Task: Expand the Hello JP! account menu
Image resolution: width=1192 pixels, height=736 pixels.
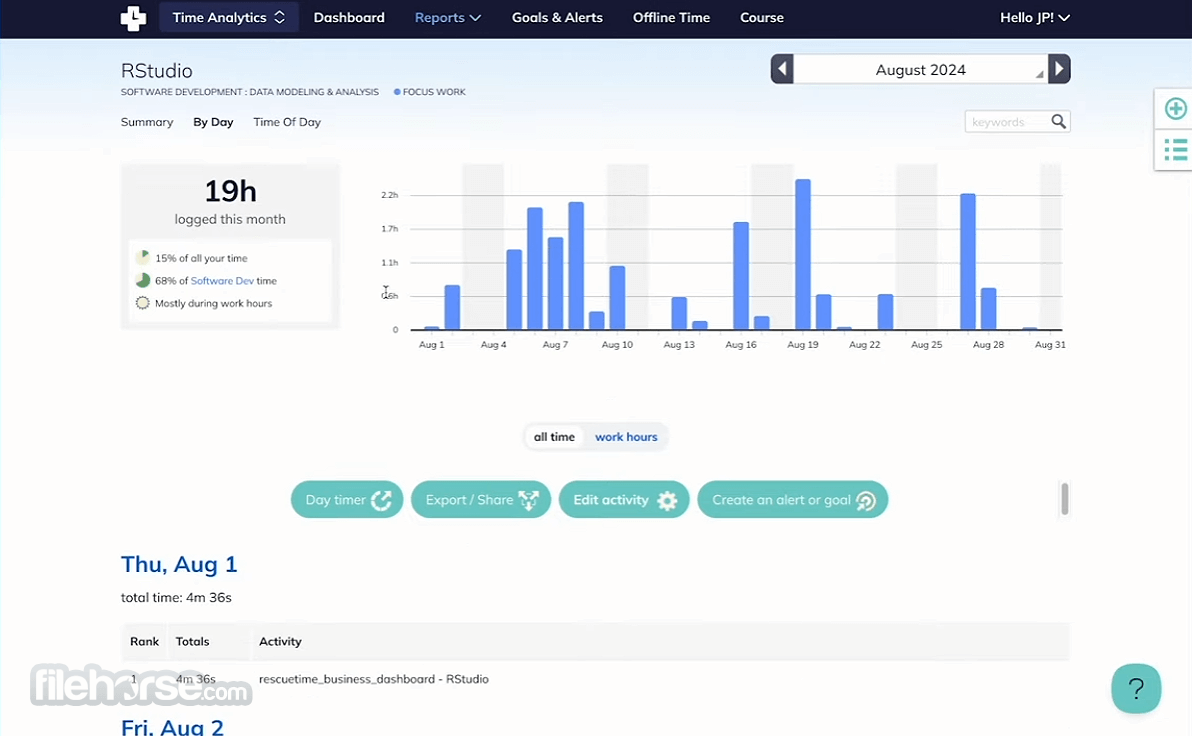Action: point(1035,17)
